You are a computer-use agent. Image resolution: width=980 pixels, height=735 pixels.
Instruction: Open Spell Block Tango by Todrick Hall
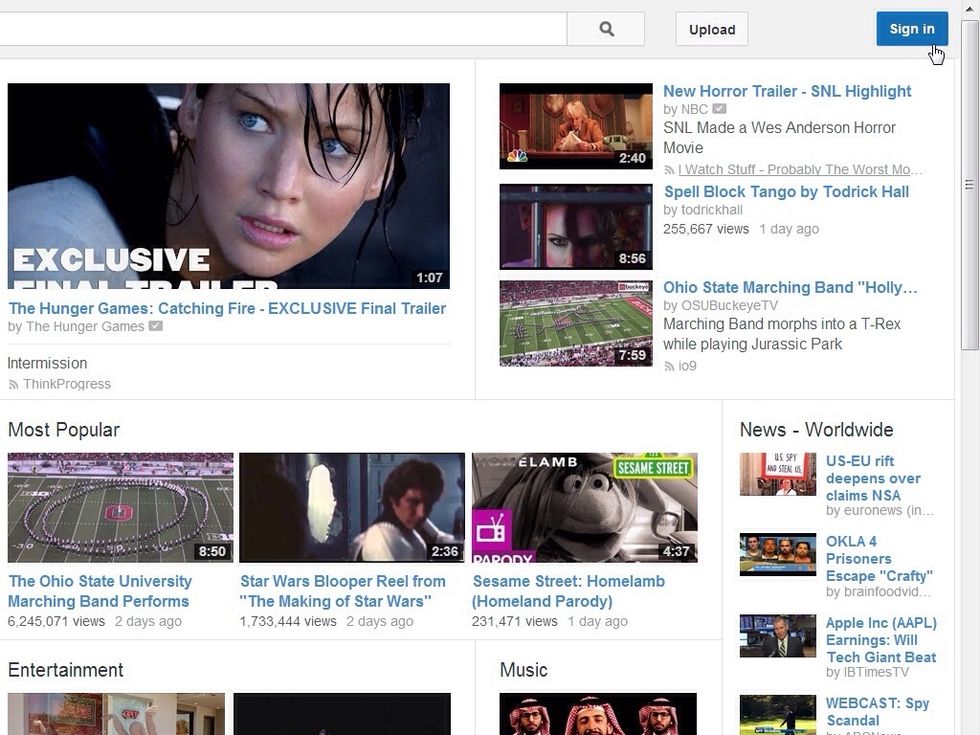pyautogui.click(x=783, y=191)
